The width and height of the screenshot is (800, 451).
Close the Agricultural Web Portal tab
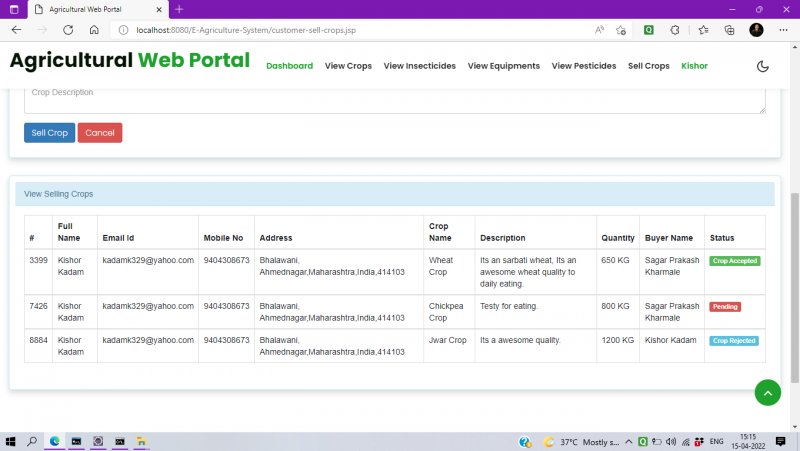(x=159, y=9)
